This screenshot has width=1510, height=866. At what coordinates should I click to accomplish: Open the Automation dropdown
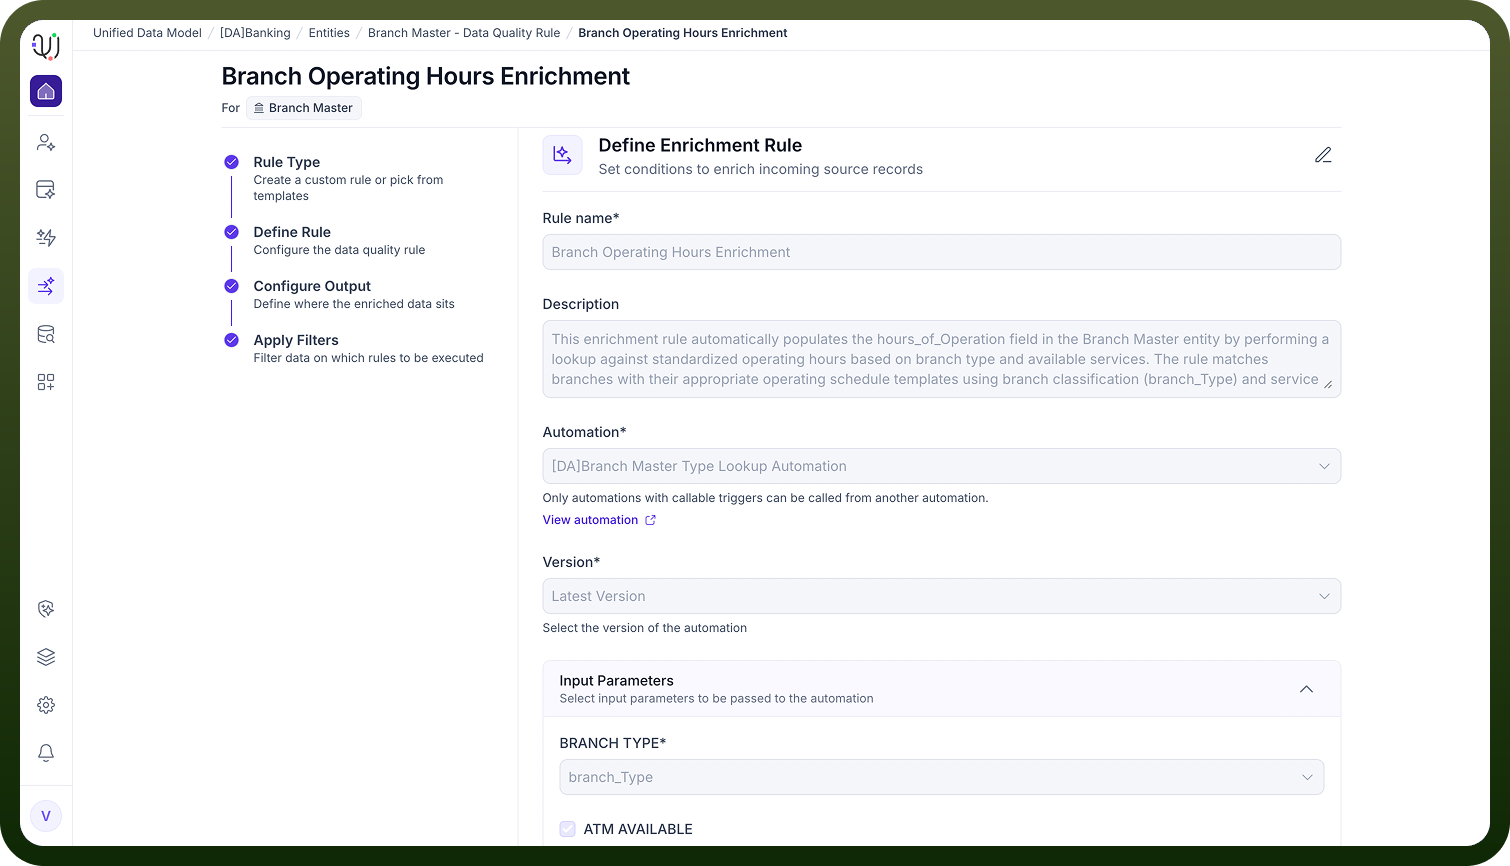(941, 466)
